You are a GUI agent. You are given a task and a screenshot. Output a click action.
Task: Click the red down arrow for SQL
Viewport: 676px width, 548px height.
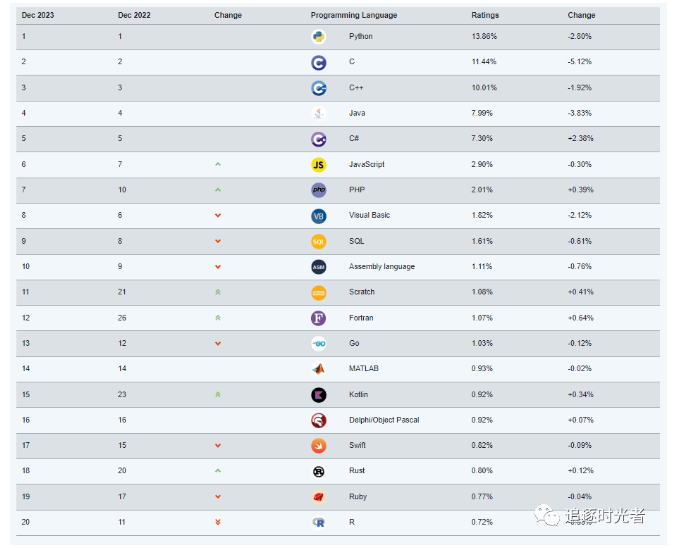218,241
